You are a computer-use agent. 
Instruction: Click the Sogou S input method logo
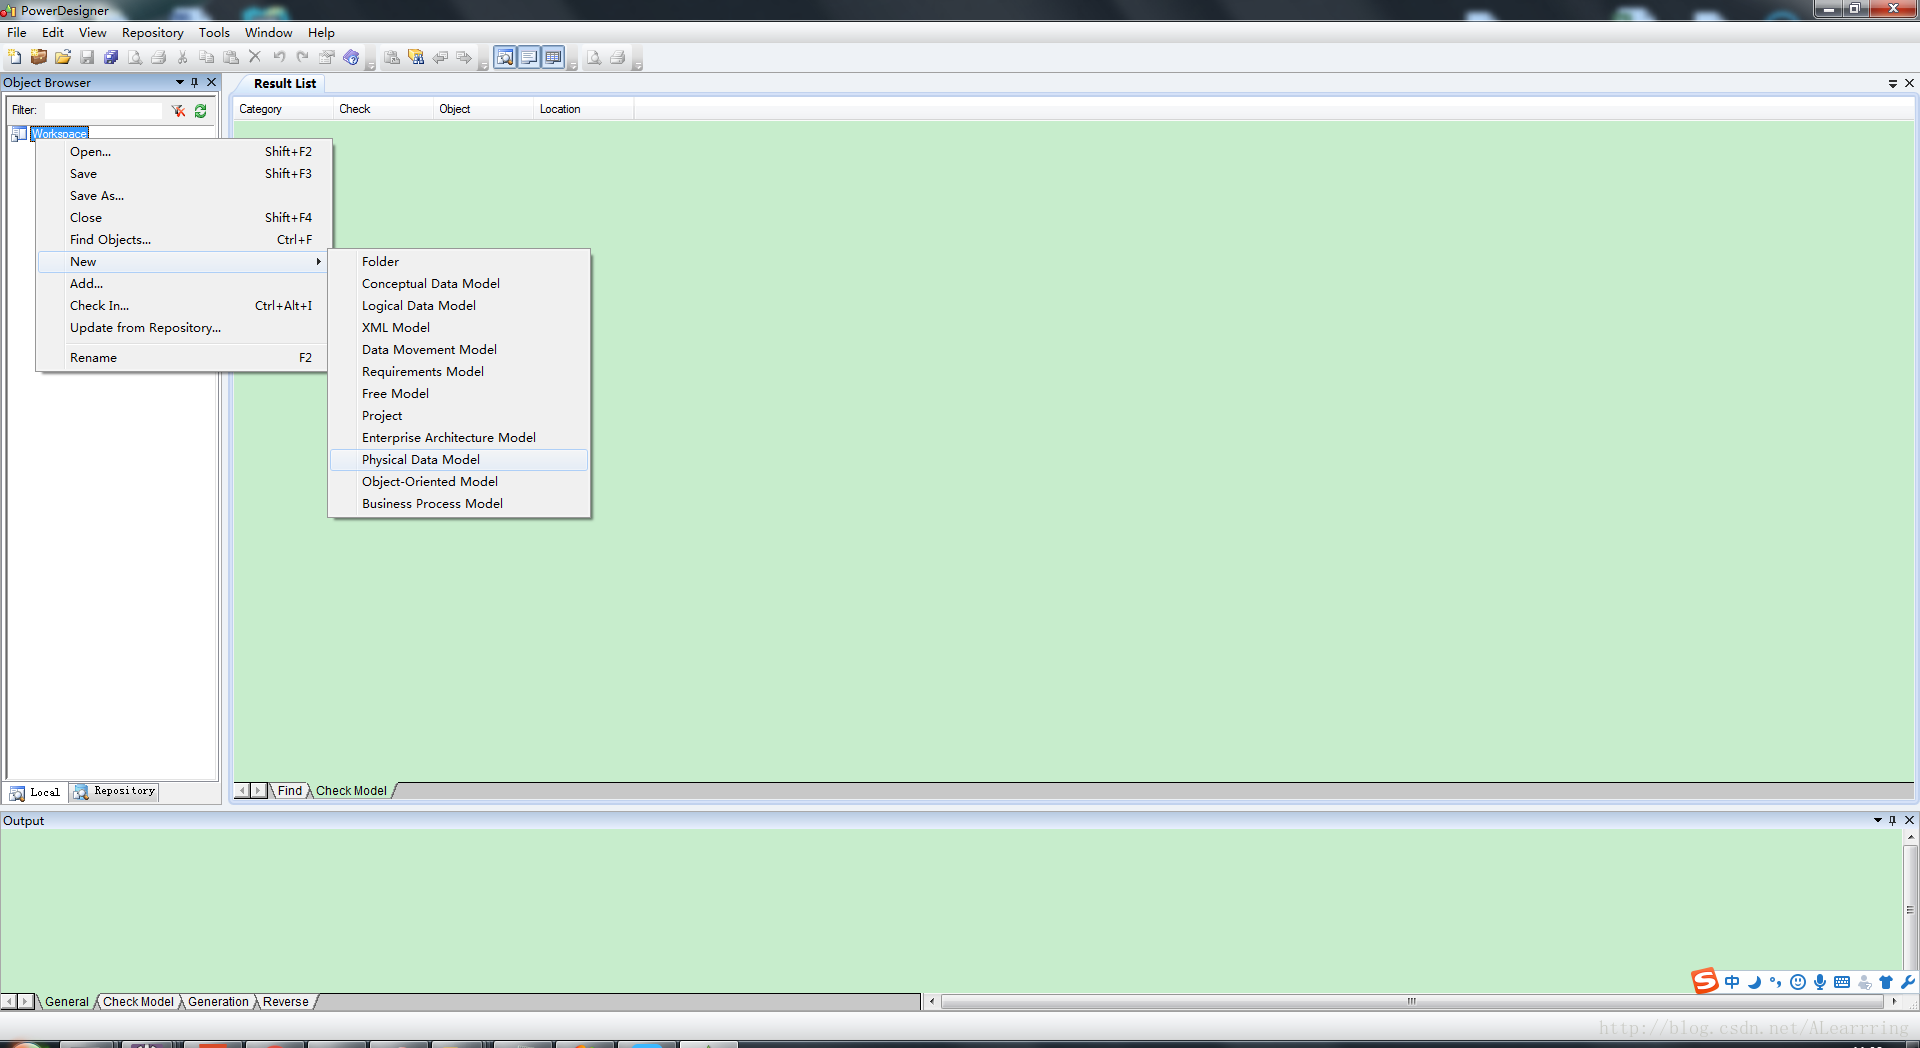pos(1705,981)
